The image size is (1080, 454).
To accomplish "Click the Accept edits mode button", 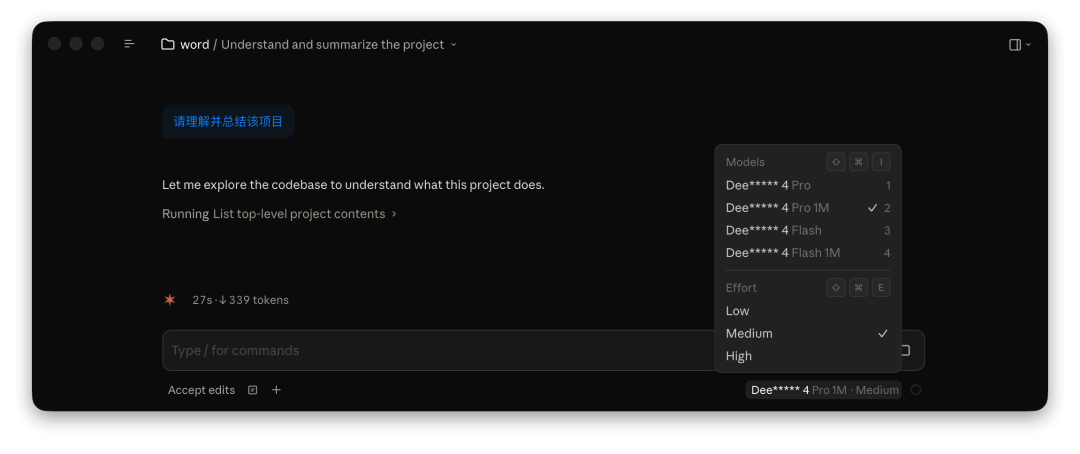I will point(201,390).
